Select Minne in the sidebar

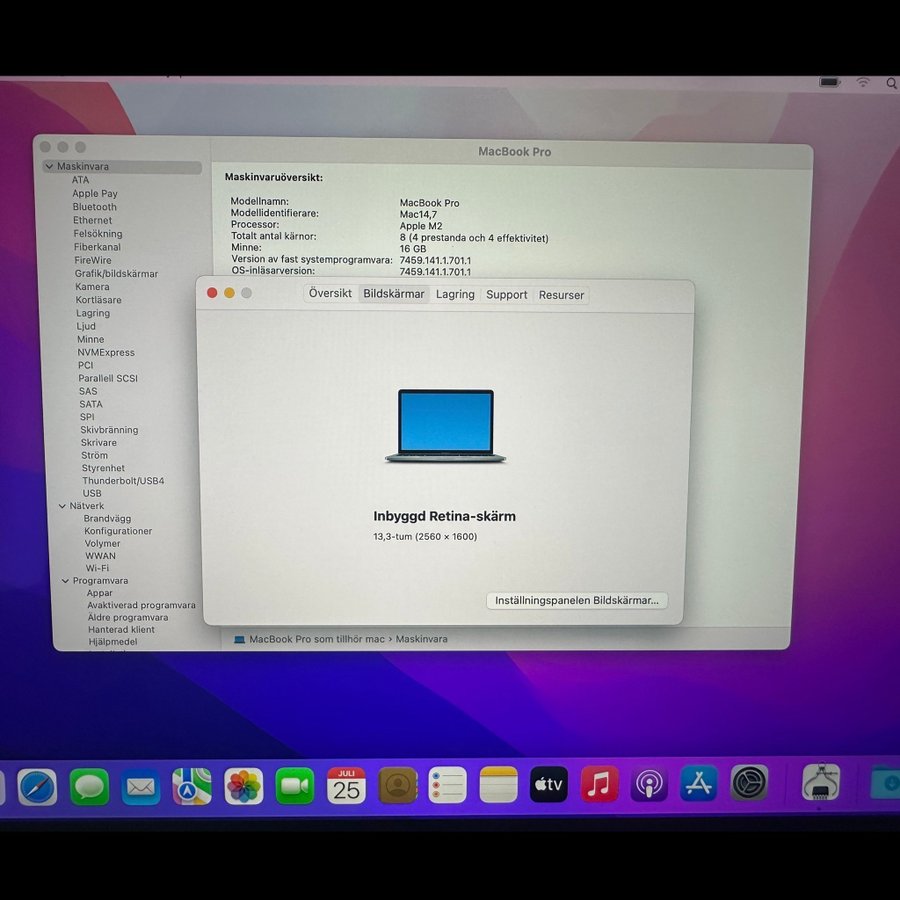91,339
